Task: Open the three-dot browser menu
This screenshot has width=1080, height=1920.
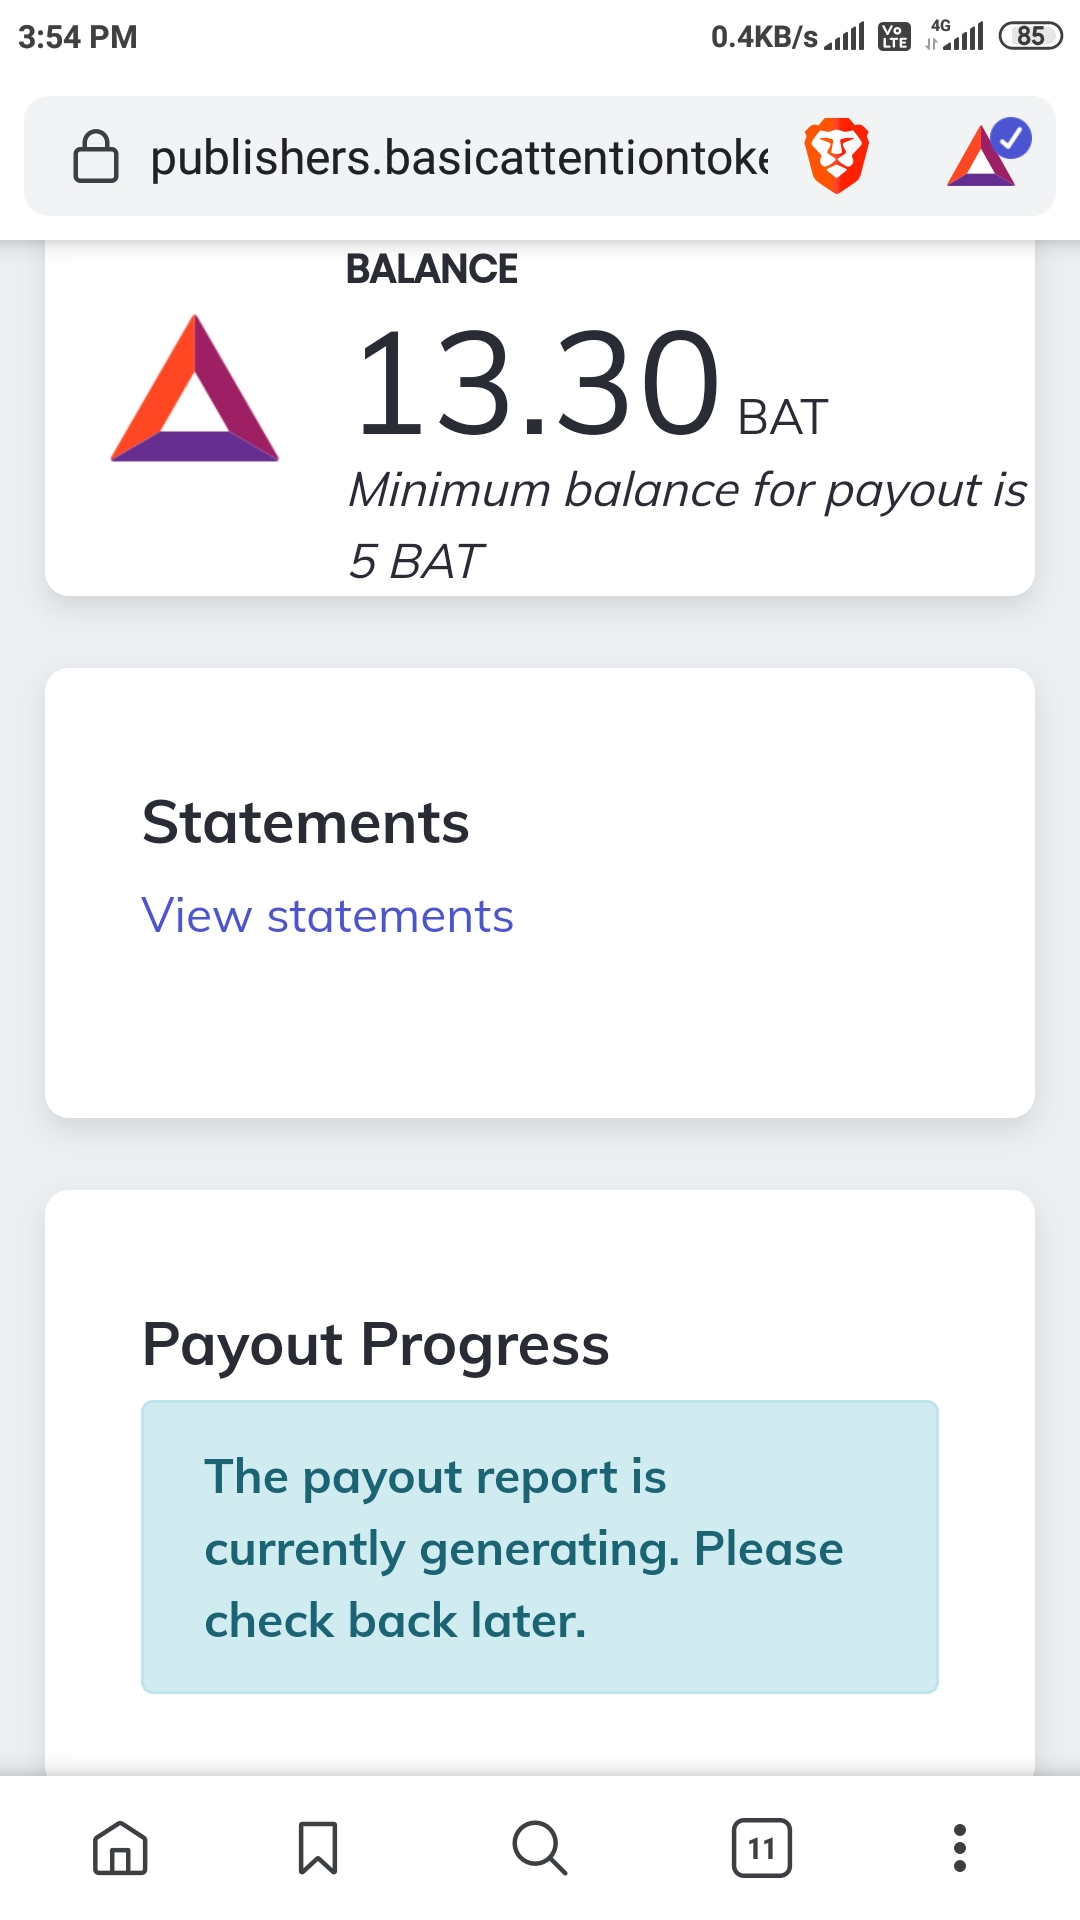Action: (960, 1847)
